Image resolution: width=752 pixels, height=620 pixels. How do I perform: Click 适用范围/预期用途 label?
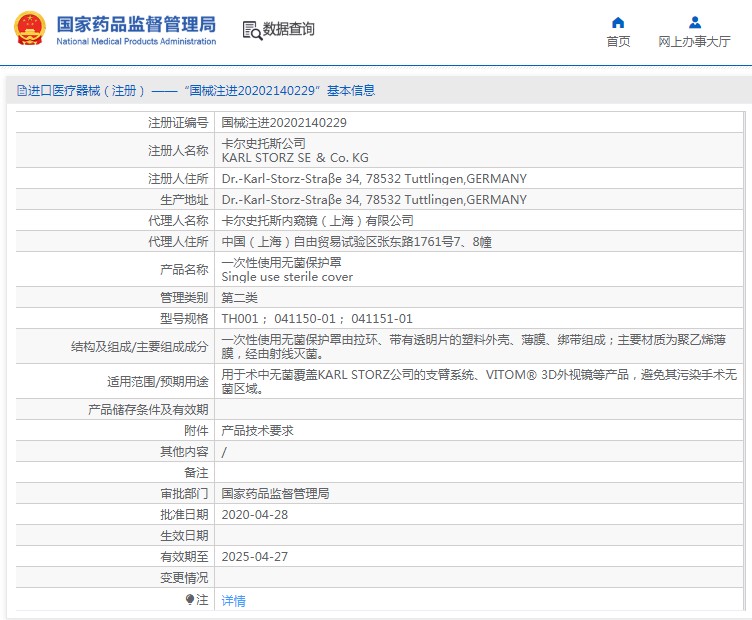click(x=158, y=382)
